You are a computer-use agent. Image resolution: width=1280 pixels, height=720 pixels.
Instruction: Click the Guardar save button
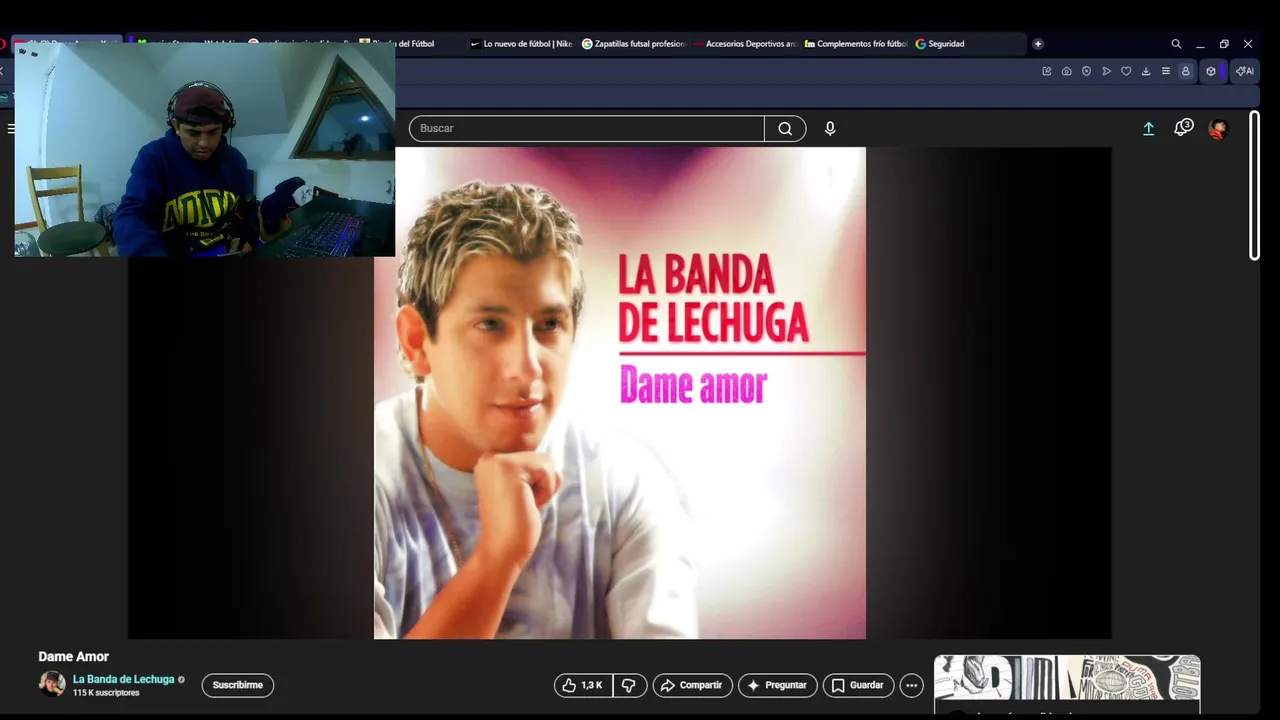pos(858,685)
